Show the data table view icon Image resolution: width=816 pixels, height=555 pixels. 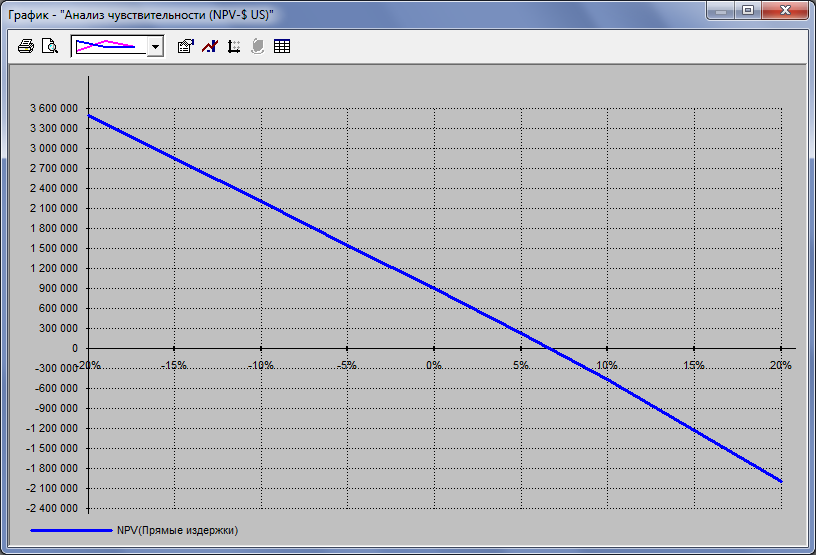(x=282, y=46)
